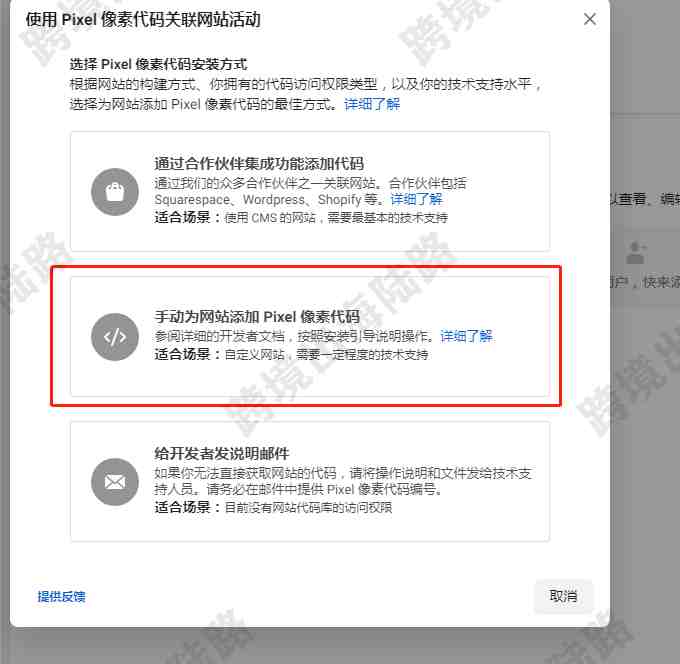Click the 提供反馈 feedback link

(61, 597)
